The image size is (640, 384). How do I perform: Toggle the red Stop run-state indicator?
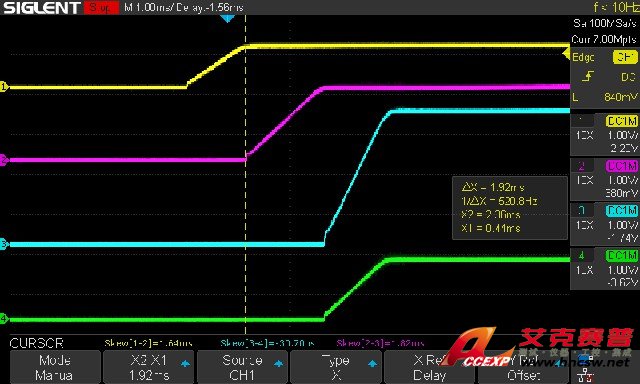pos(101,7)
